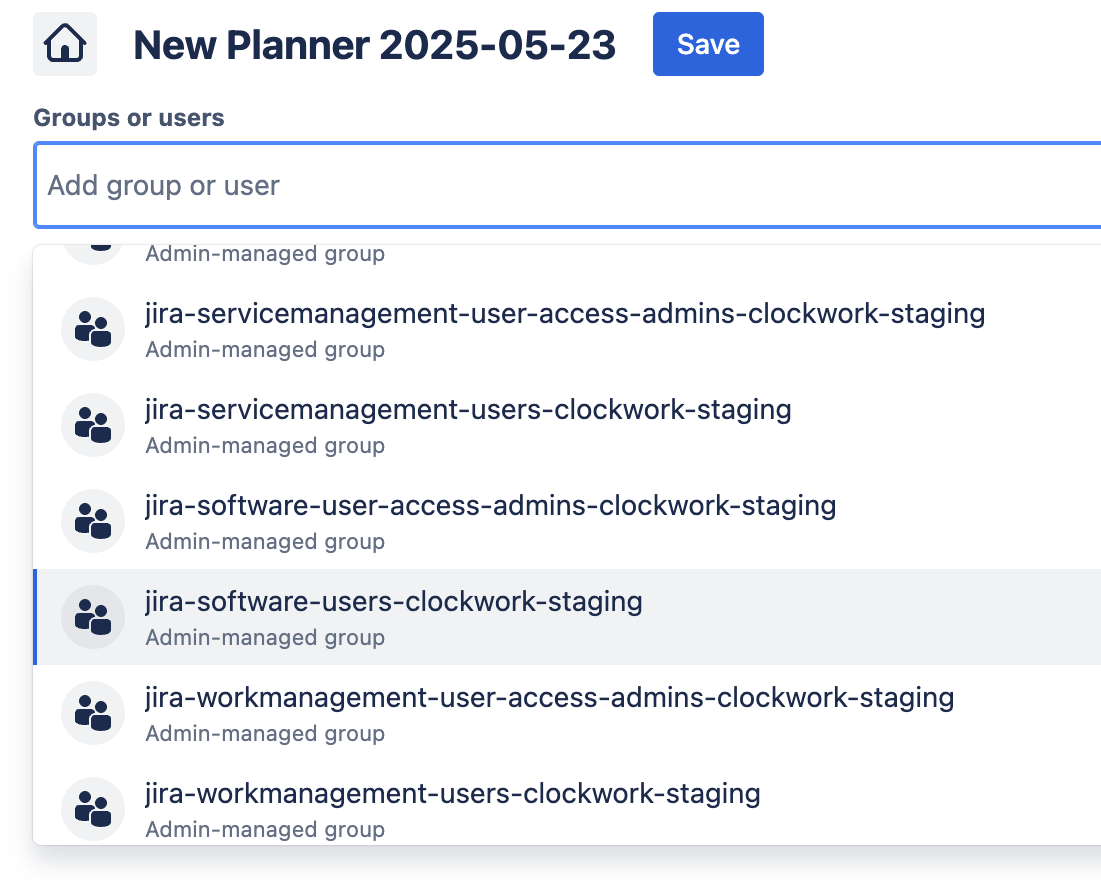The height and width of the screenshot is (880, 1101).
Task: Click the New Planner 2025-05-23 title
Action: (374, 45)
